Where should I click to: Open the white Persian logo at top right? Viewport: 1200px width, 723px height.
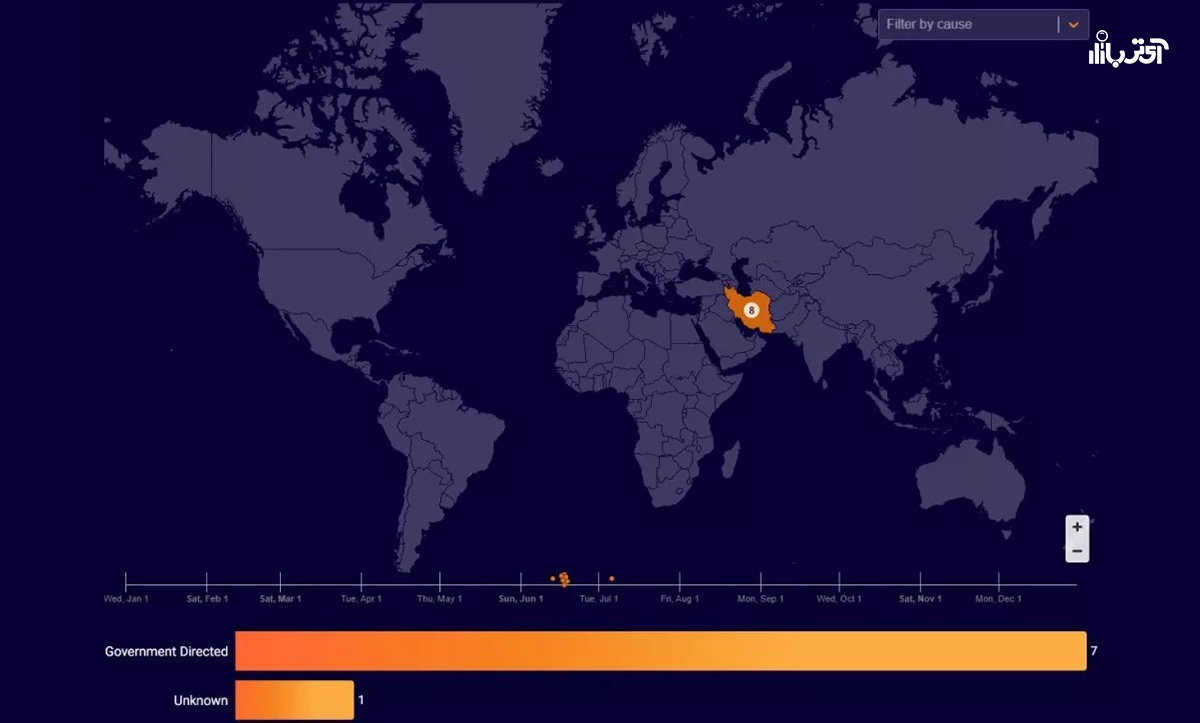click(x=1127, y=50)
